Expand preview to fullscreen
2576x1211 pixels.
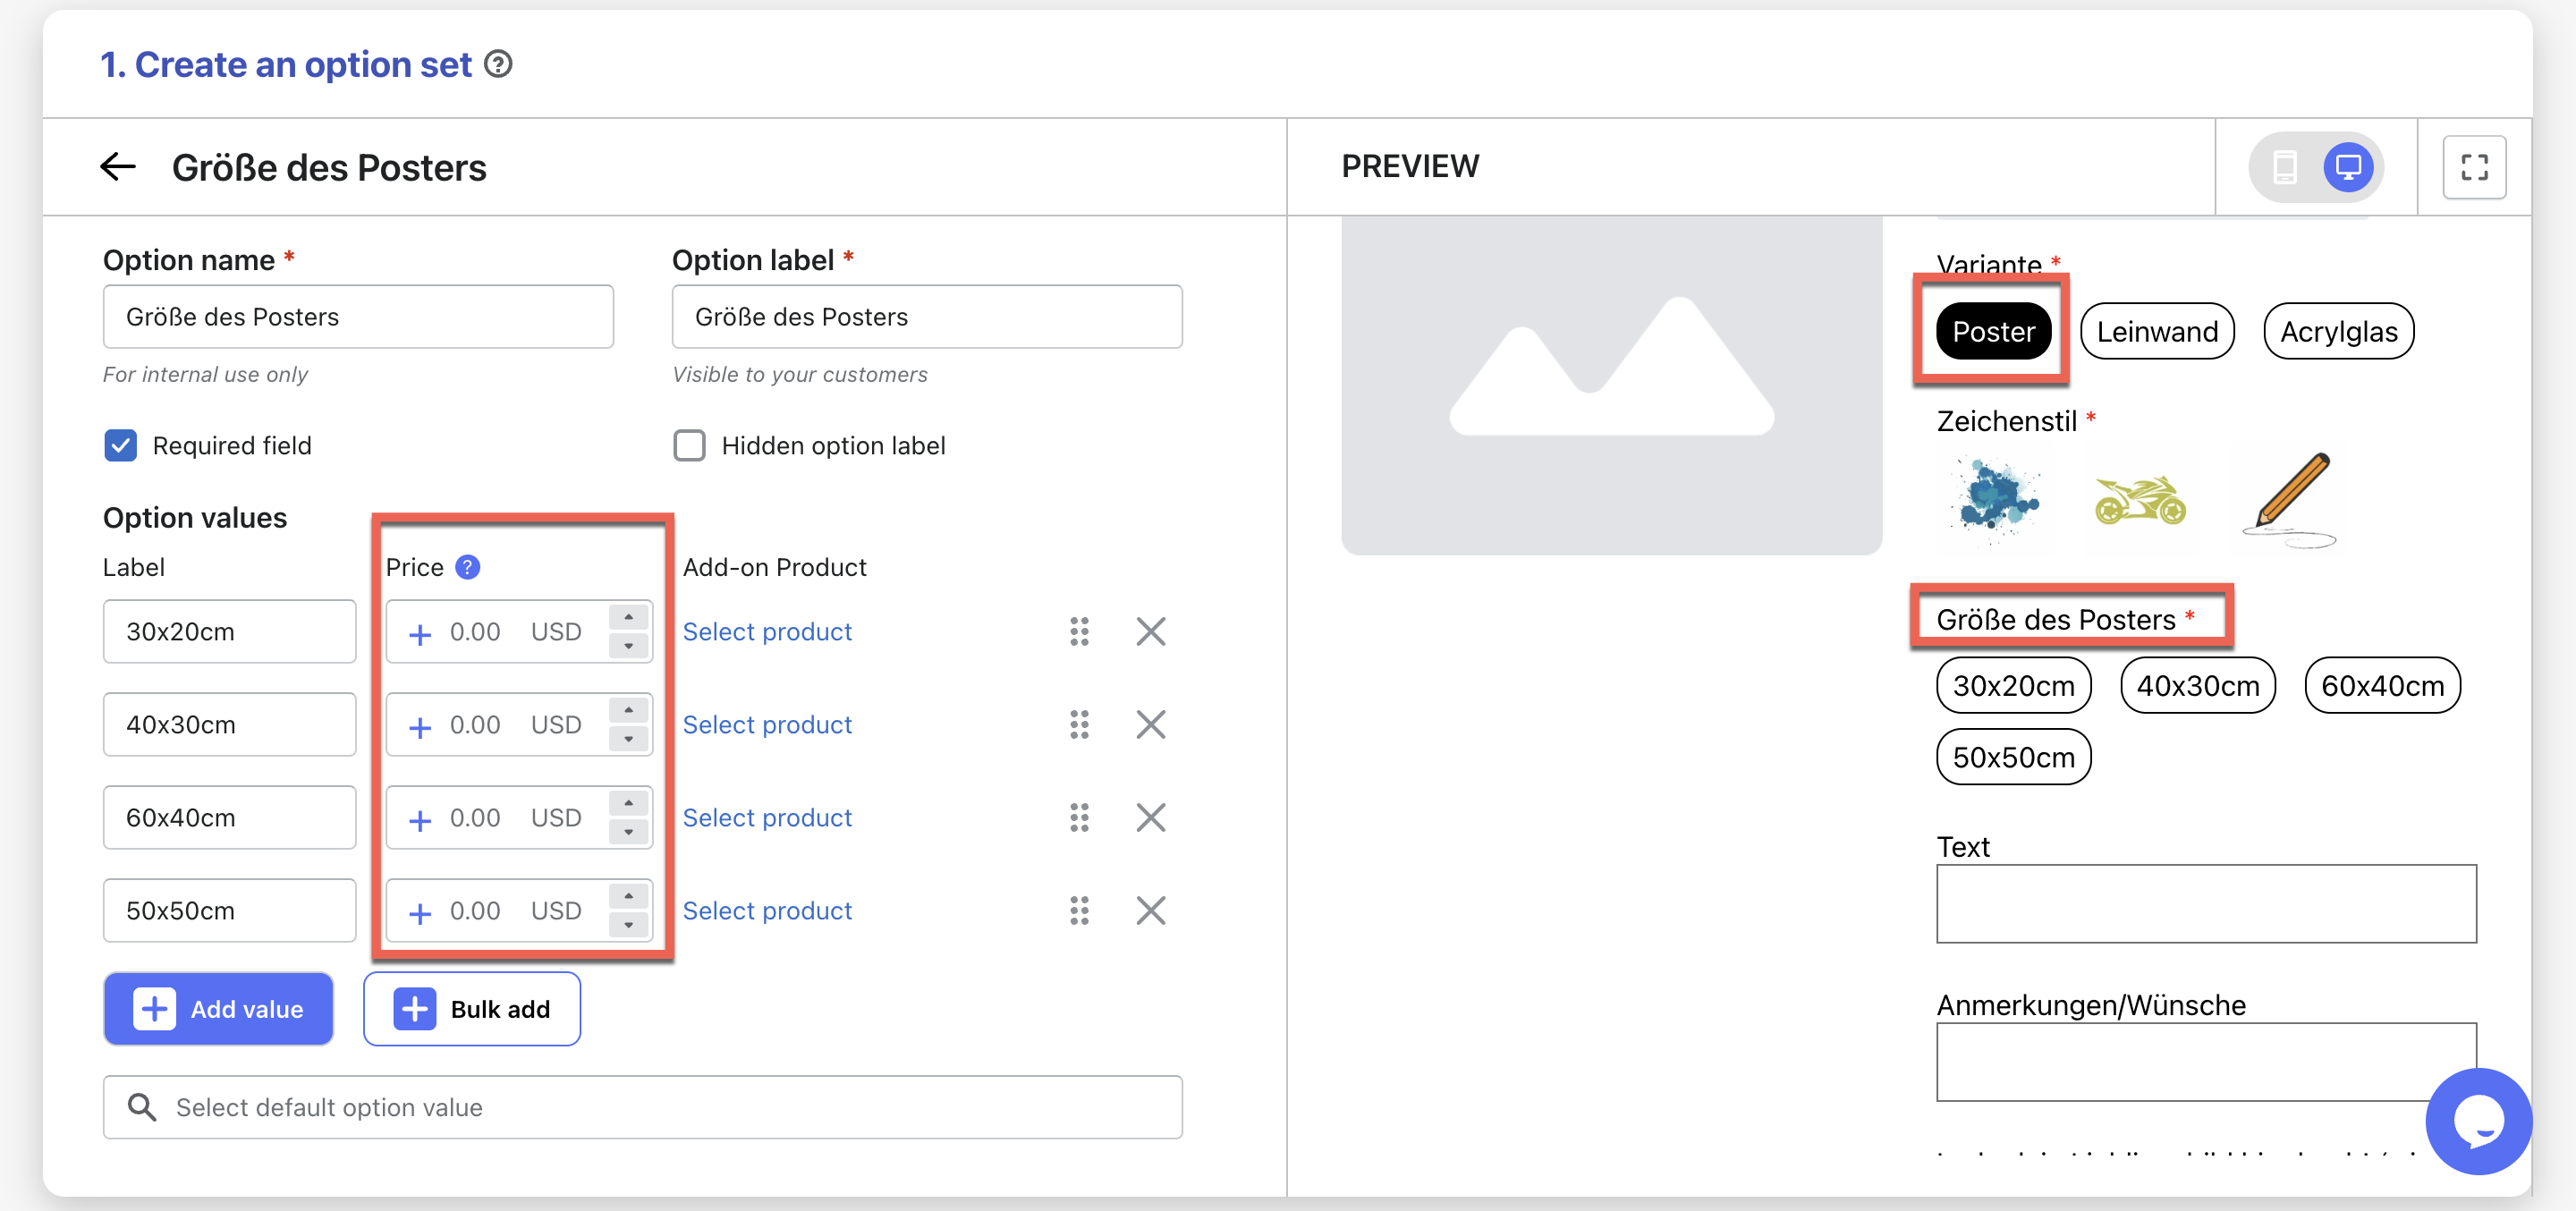pos(2474,167)
